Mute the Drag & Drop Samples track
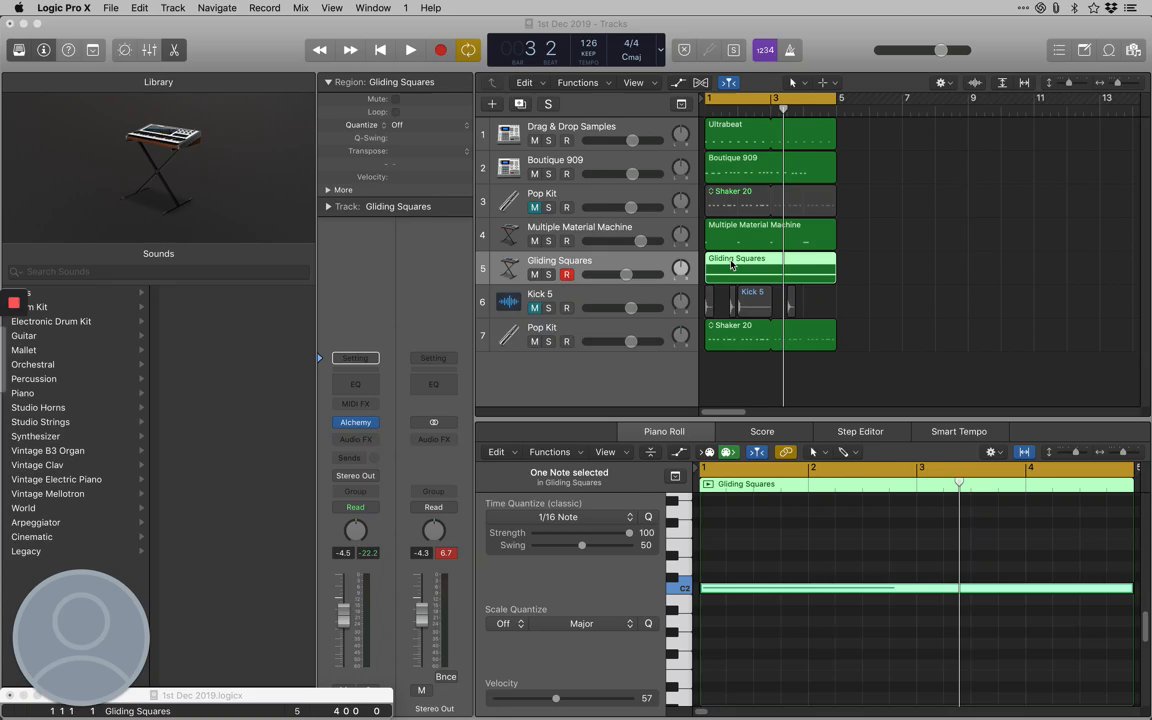1152x720 pixels. coord(534,140)
